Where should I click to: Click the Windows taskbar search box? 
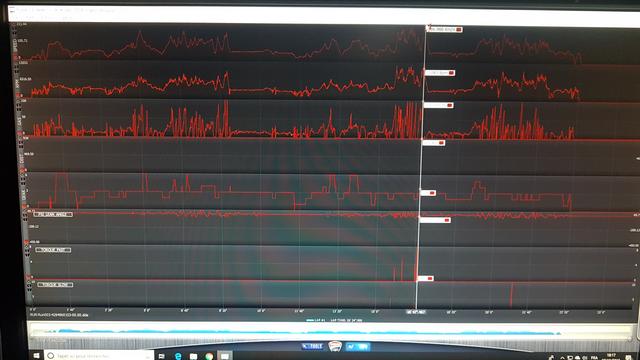[x=99, y=356]
